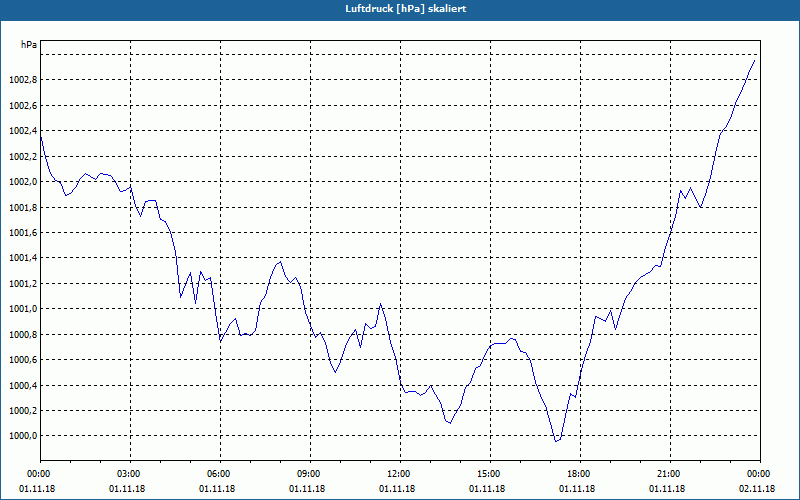Click the 00:00 label dated 02.11.18
The image size is (800, 500).
(x=760, y=474)
